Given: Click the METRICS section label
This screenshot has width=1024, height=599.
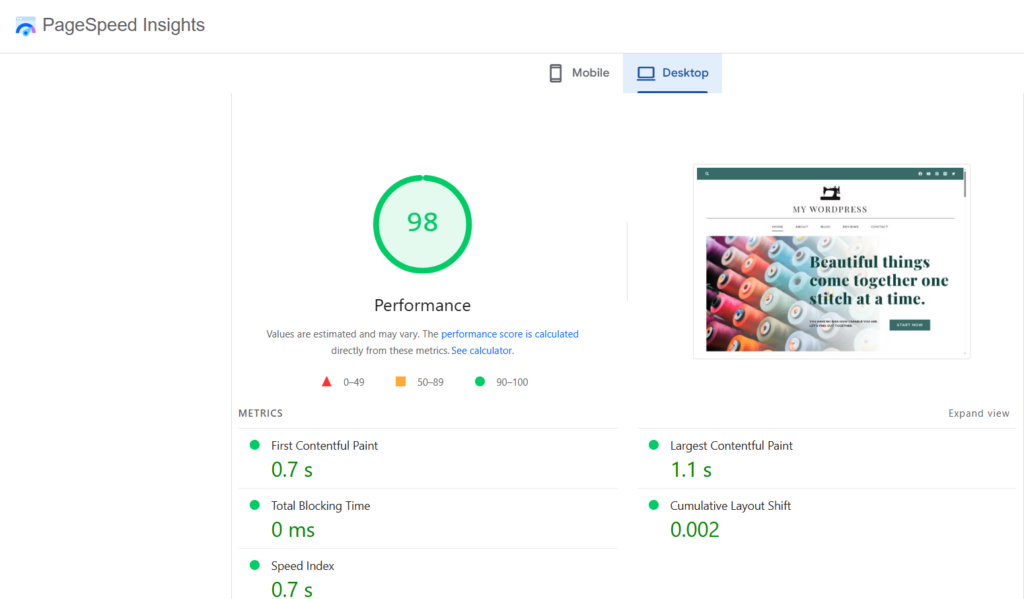Looking at the screenshot, I should [261, 413].
